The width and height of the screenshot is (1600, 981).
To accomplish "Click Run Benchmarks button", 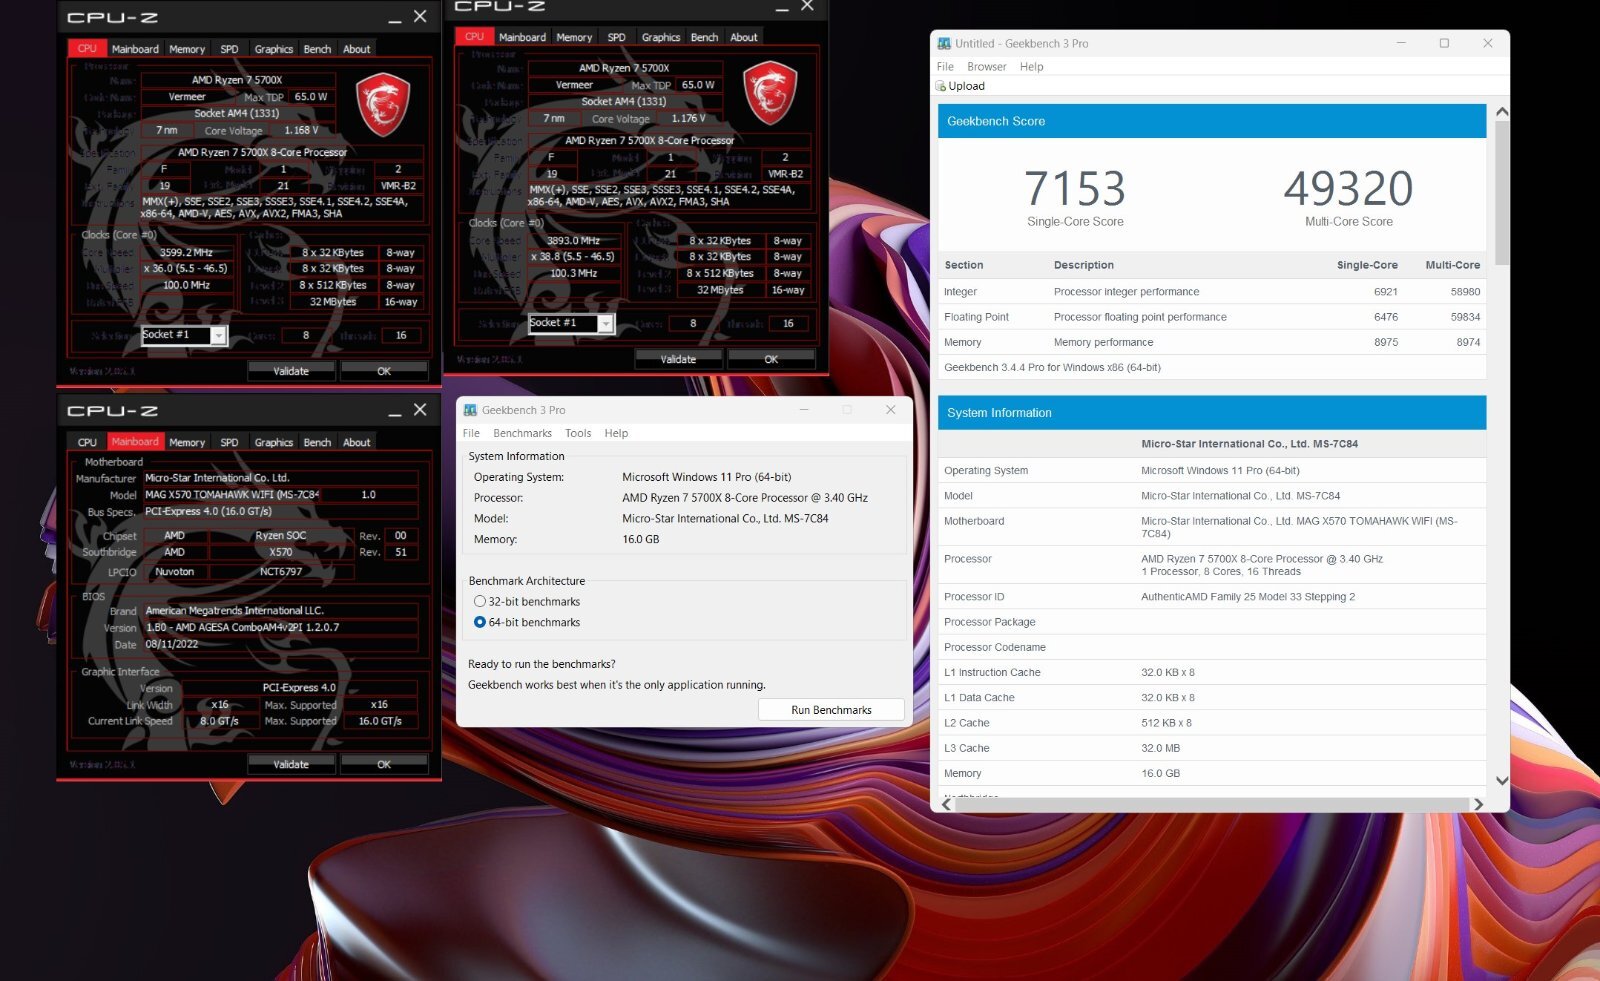I will point(831,710).
